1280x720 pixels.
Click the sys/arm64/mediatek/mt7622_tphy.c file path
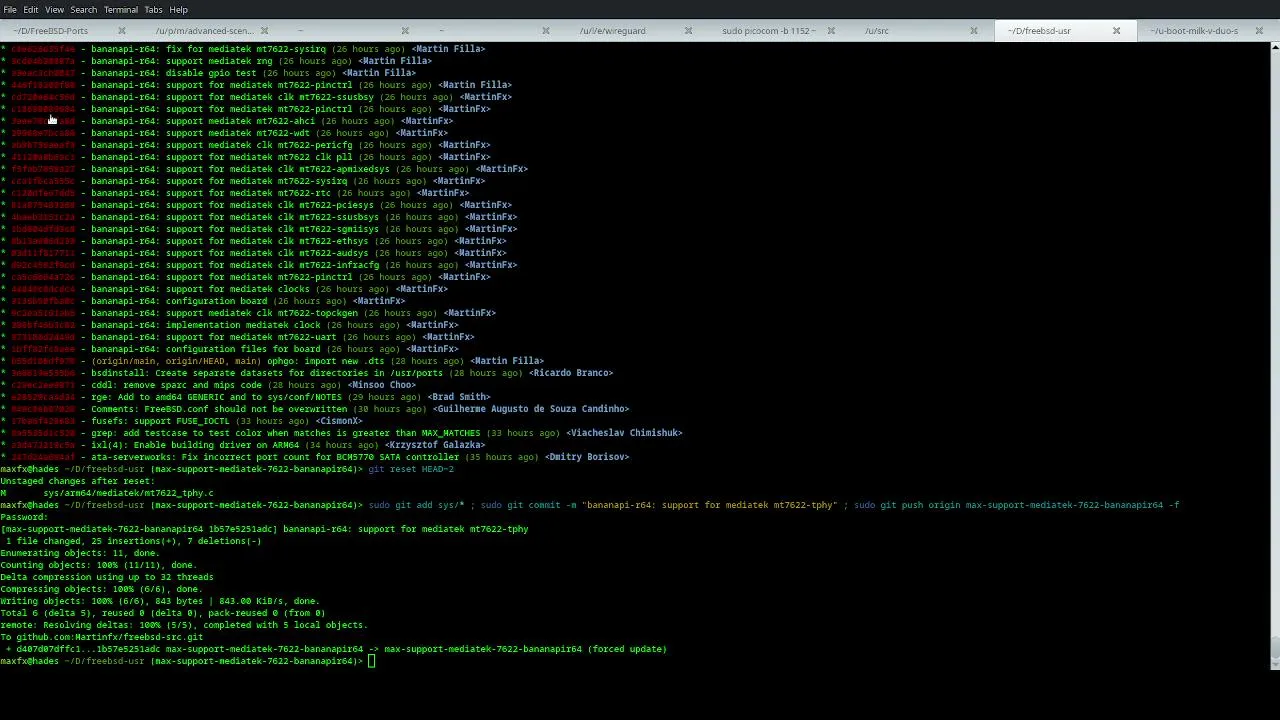point(128,493)
